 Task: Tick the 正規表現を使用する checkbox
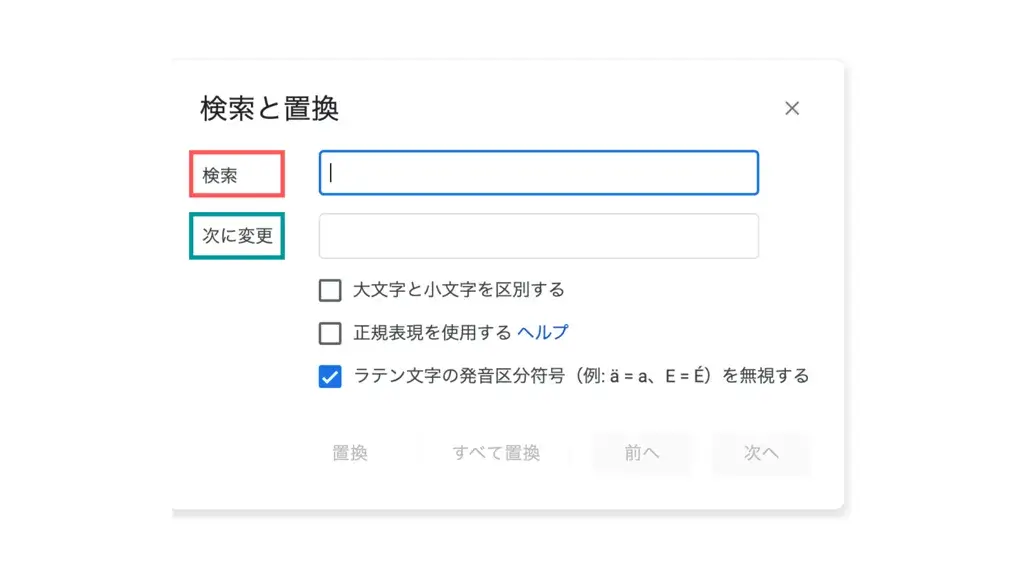pyautogui.click(x=330, y=333)
